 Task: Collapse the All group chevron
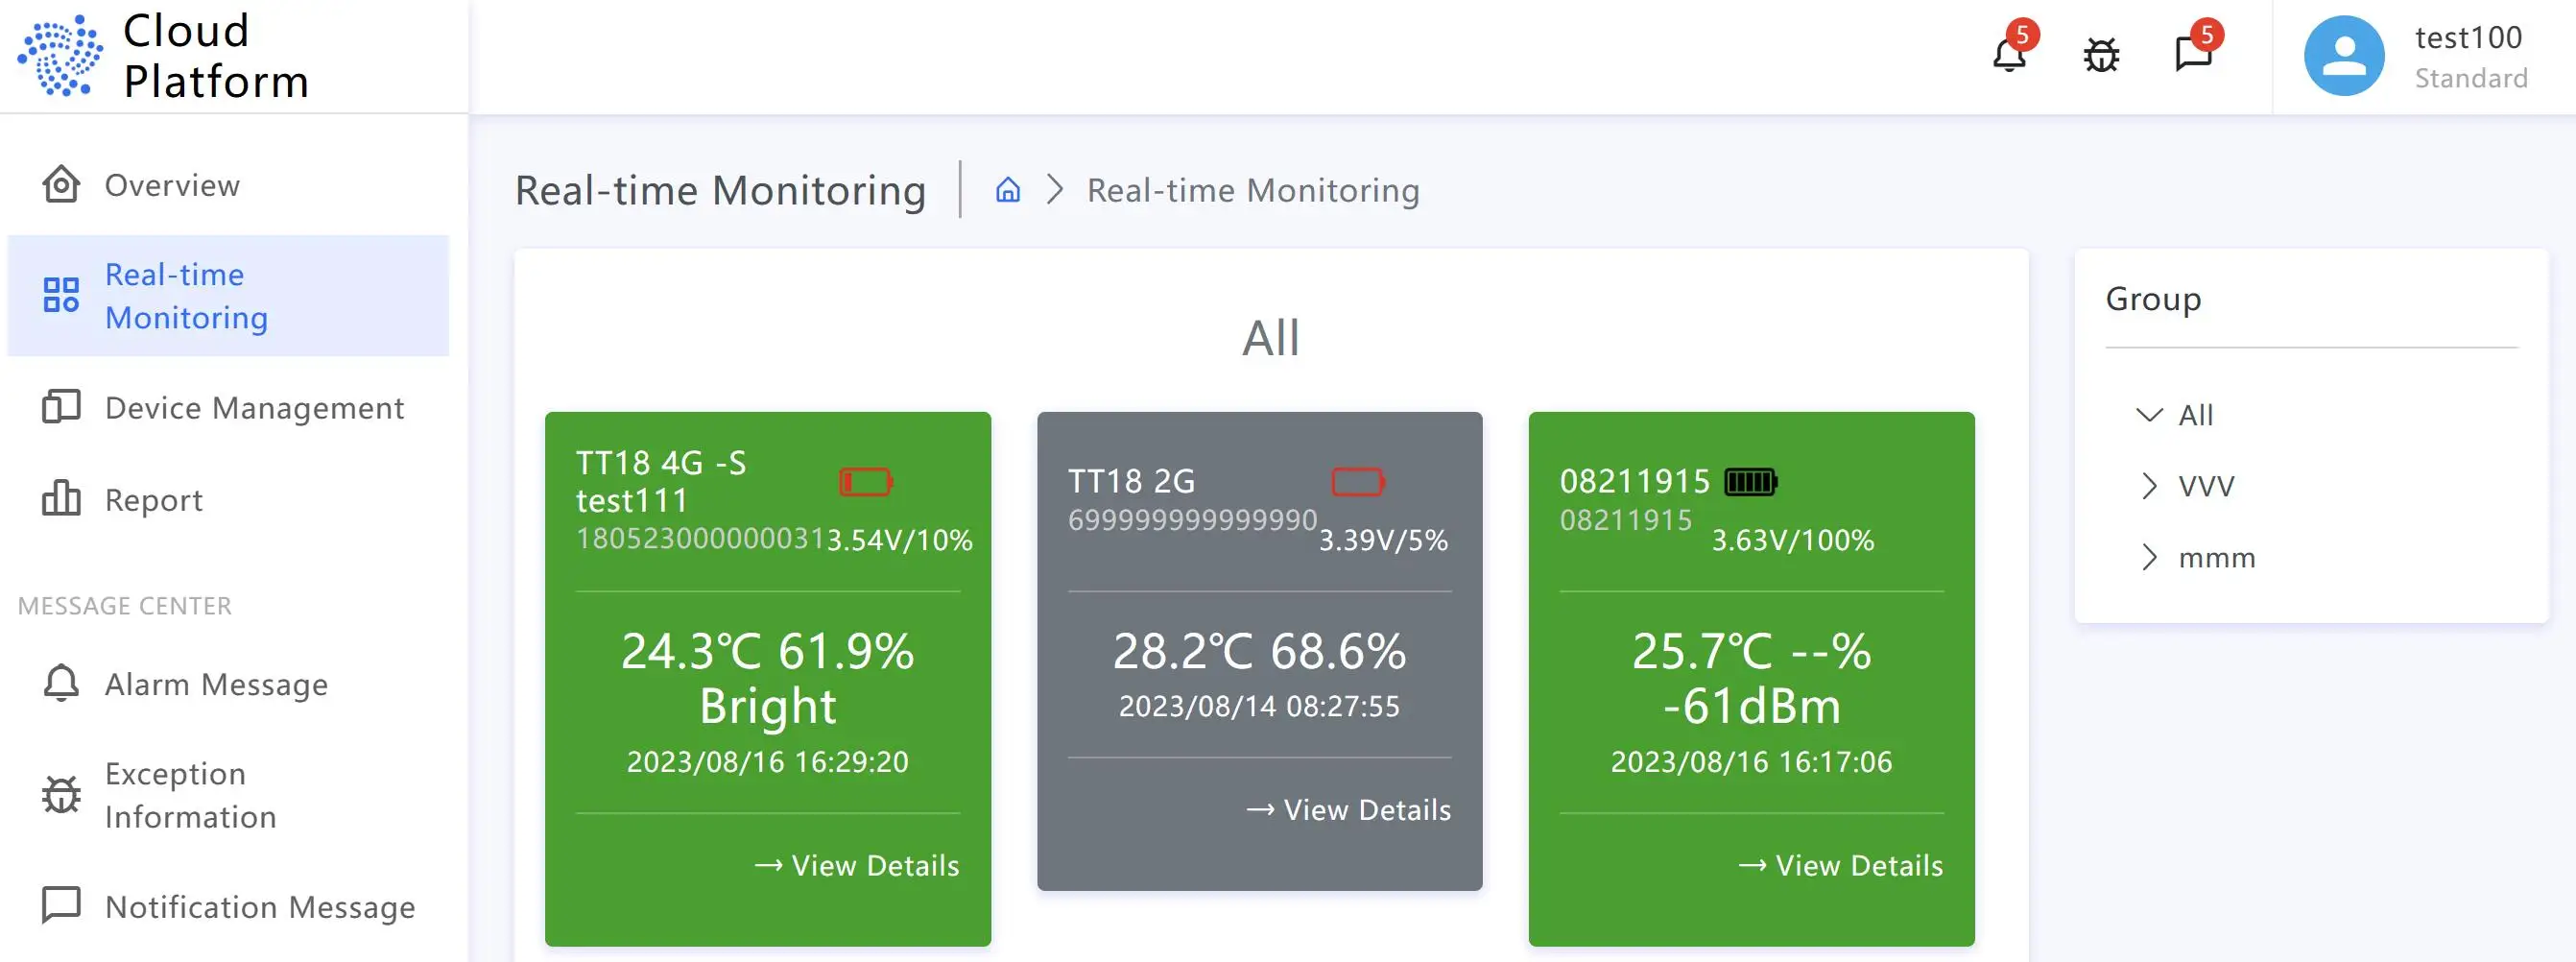tap(2149, 415)
